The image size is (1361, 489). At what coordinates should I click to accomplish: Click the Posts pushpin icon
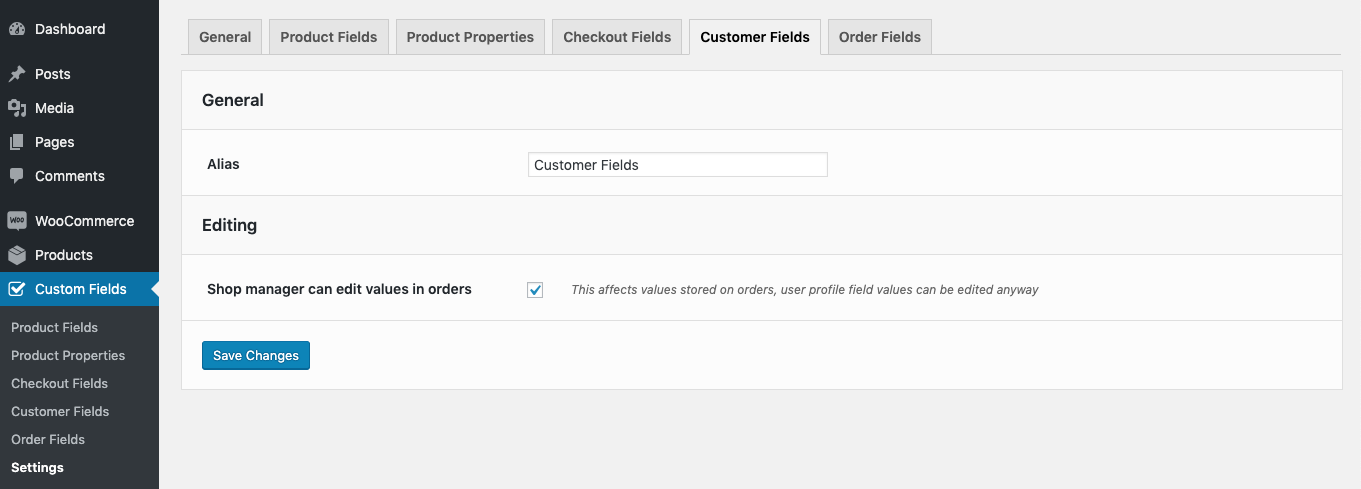[16, 74]
